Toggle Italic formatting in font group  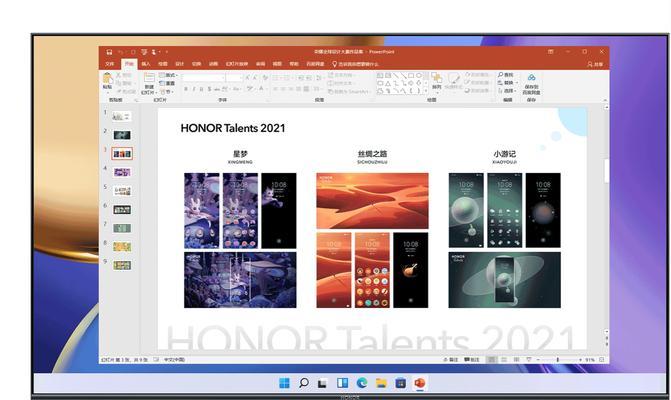point(193,89)
